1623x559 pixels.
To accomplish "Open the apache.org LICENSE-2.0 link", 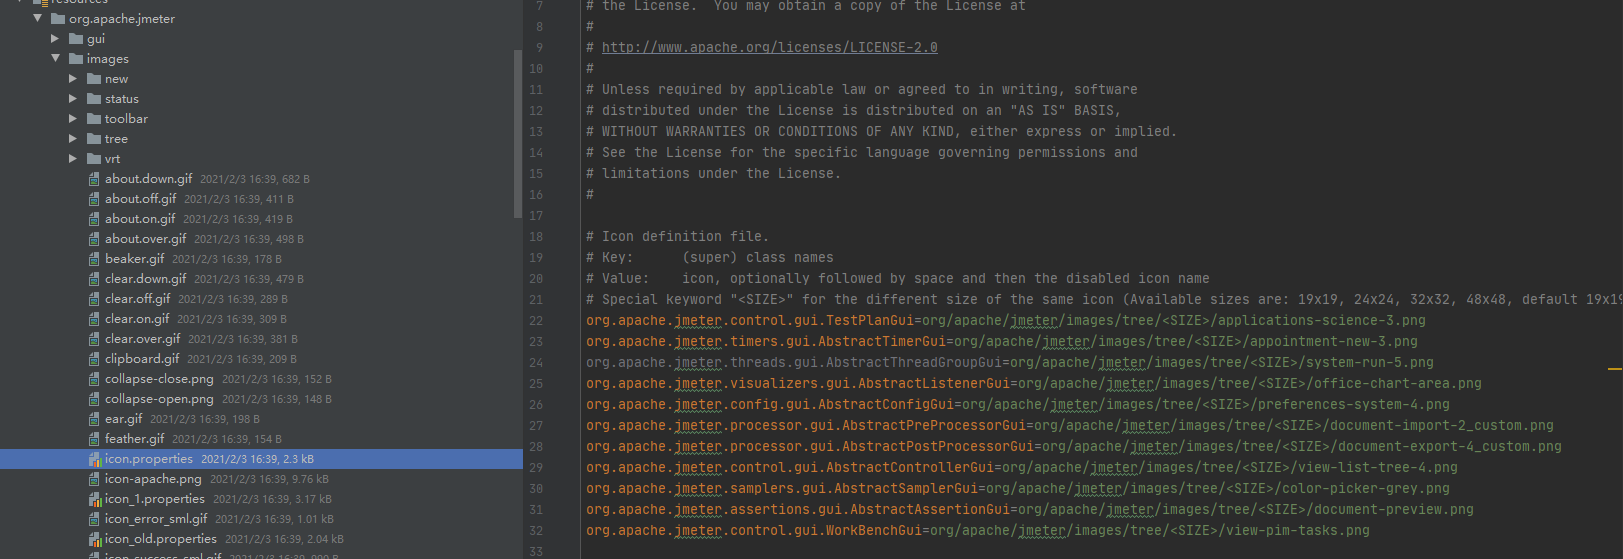I will click(x=769, y=47).
